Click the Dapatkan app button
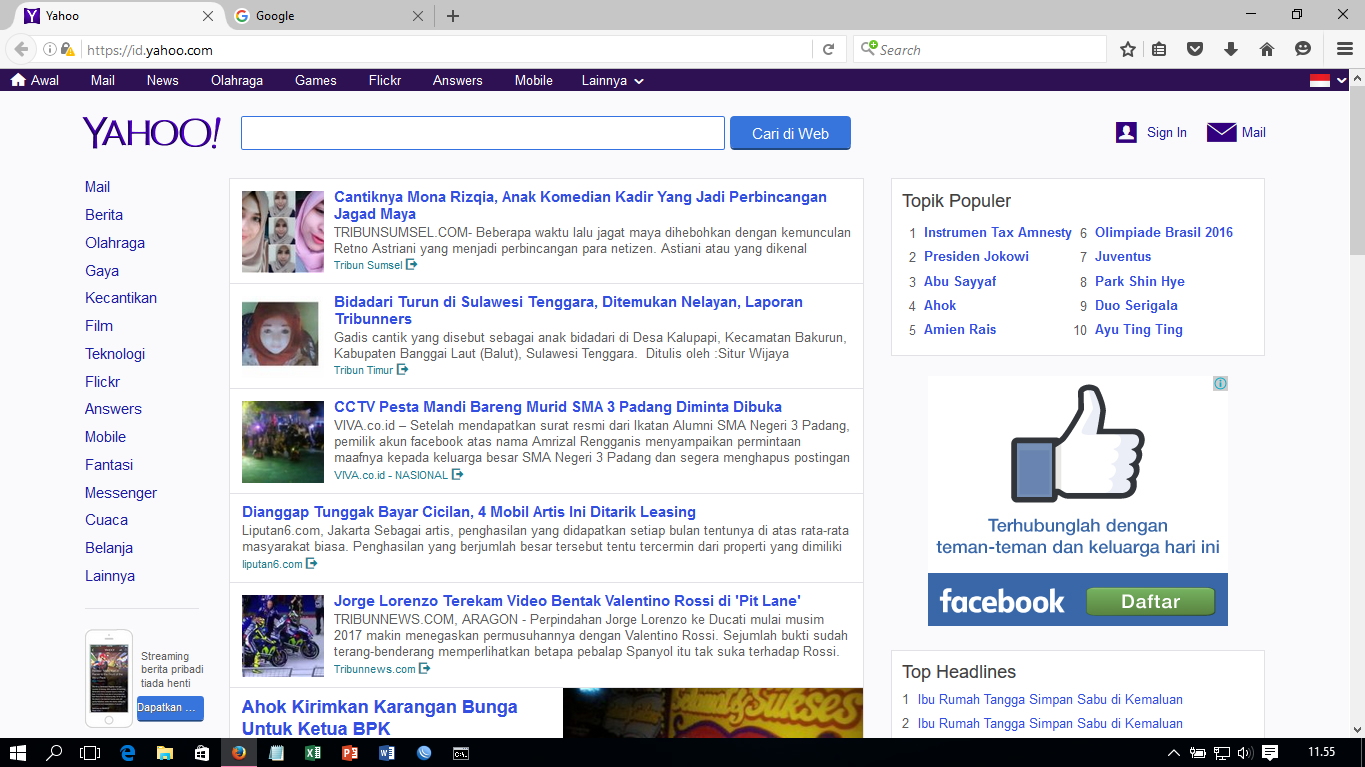 click(x=170, y=708)
